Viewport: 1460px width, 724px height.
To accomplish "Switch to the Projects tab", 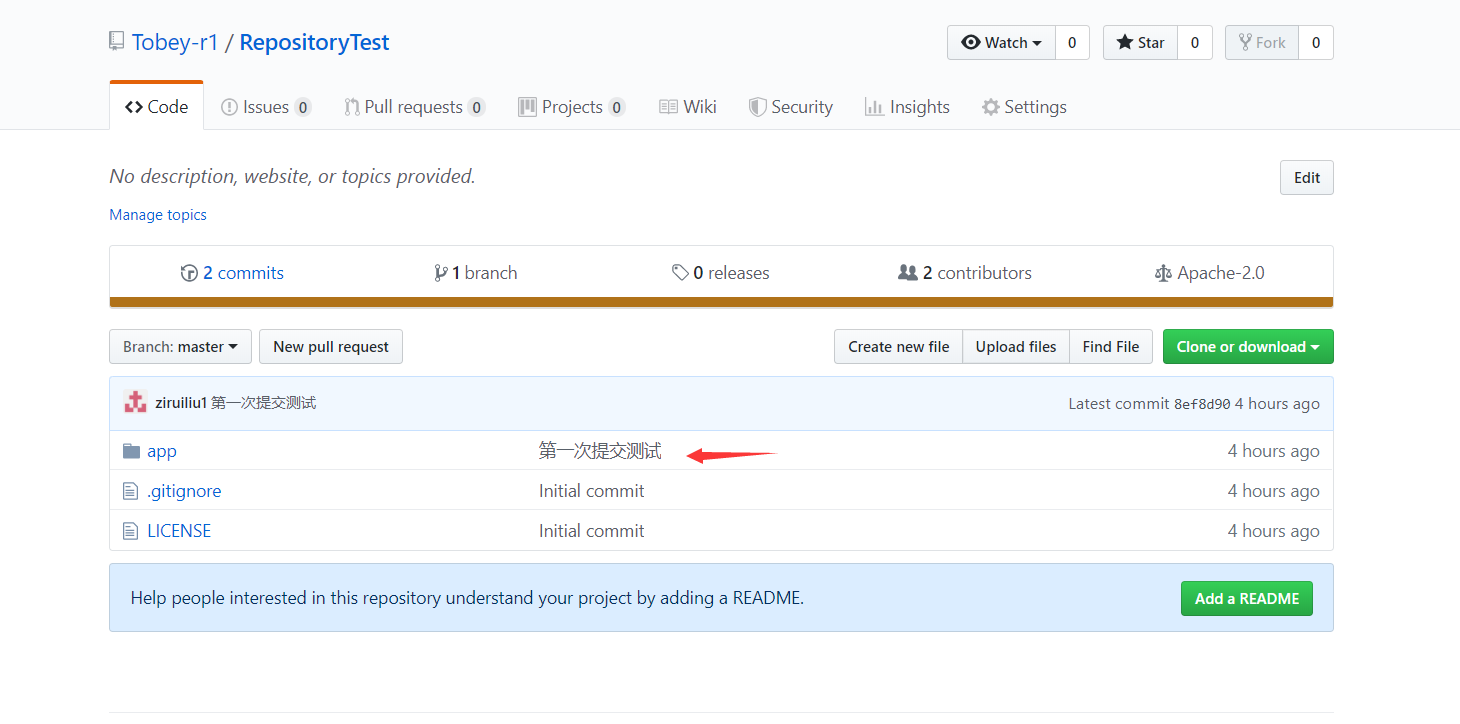I will [x=572, y=107].
